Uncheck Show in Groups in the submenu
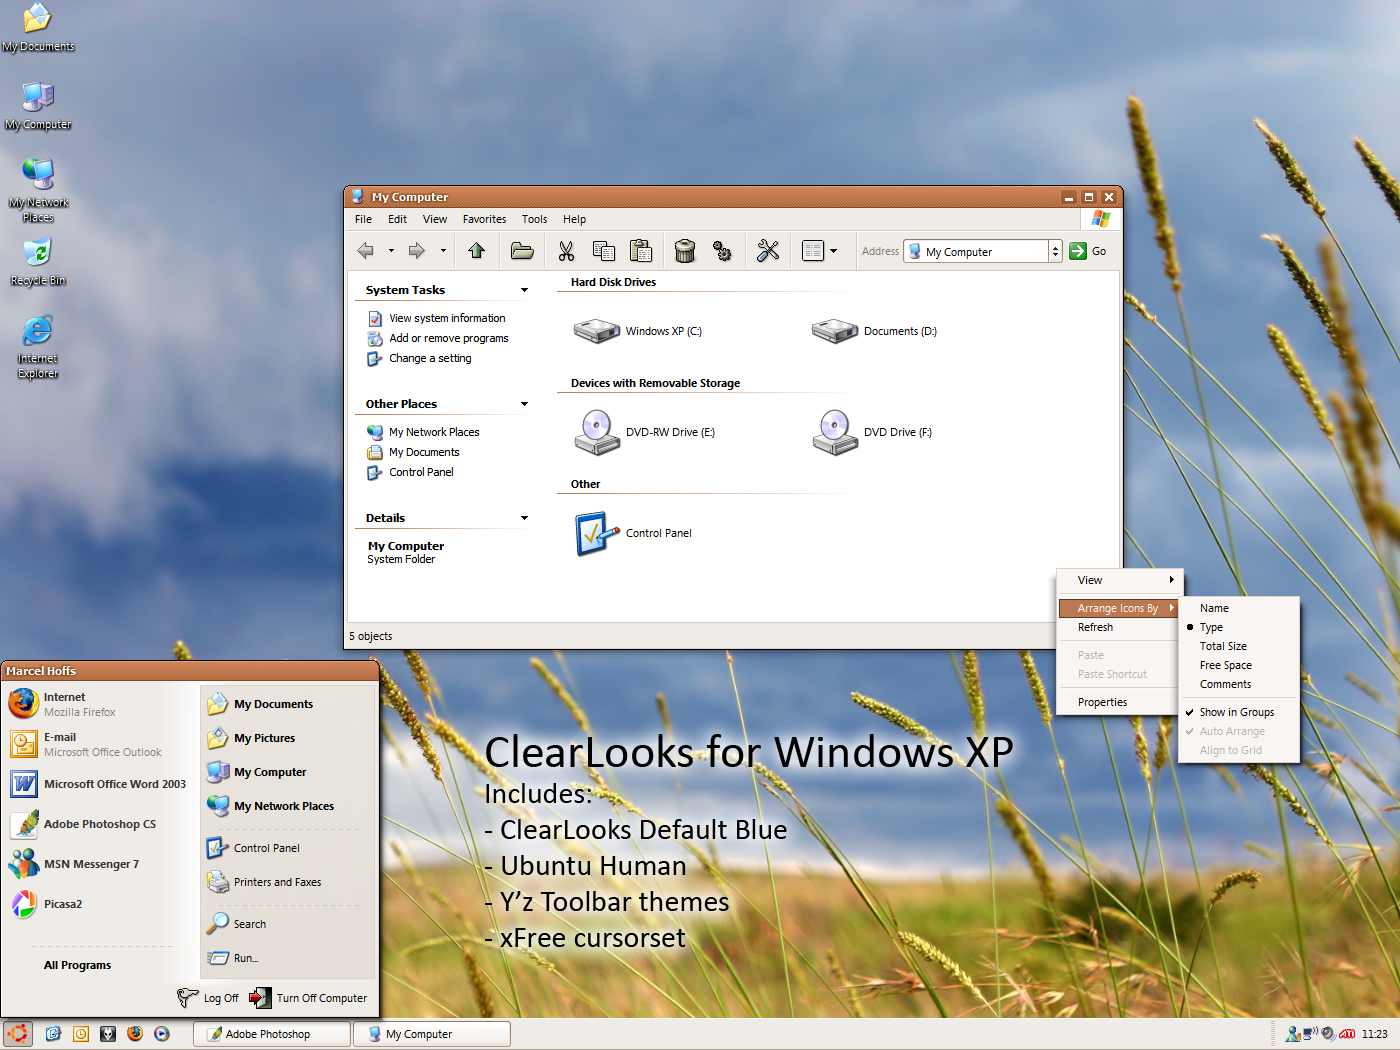Screen dimensions: 1400x1050 coord(1236,712)
